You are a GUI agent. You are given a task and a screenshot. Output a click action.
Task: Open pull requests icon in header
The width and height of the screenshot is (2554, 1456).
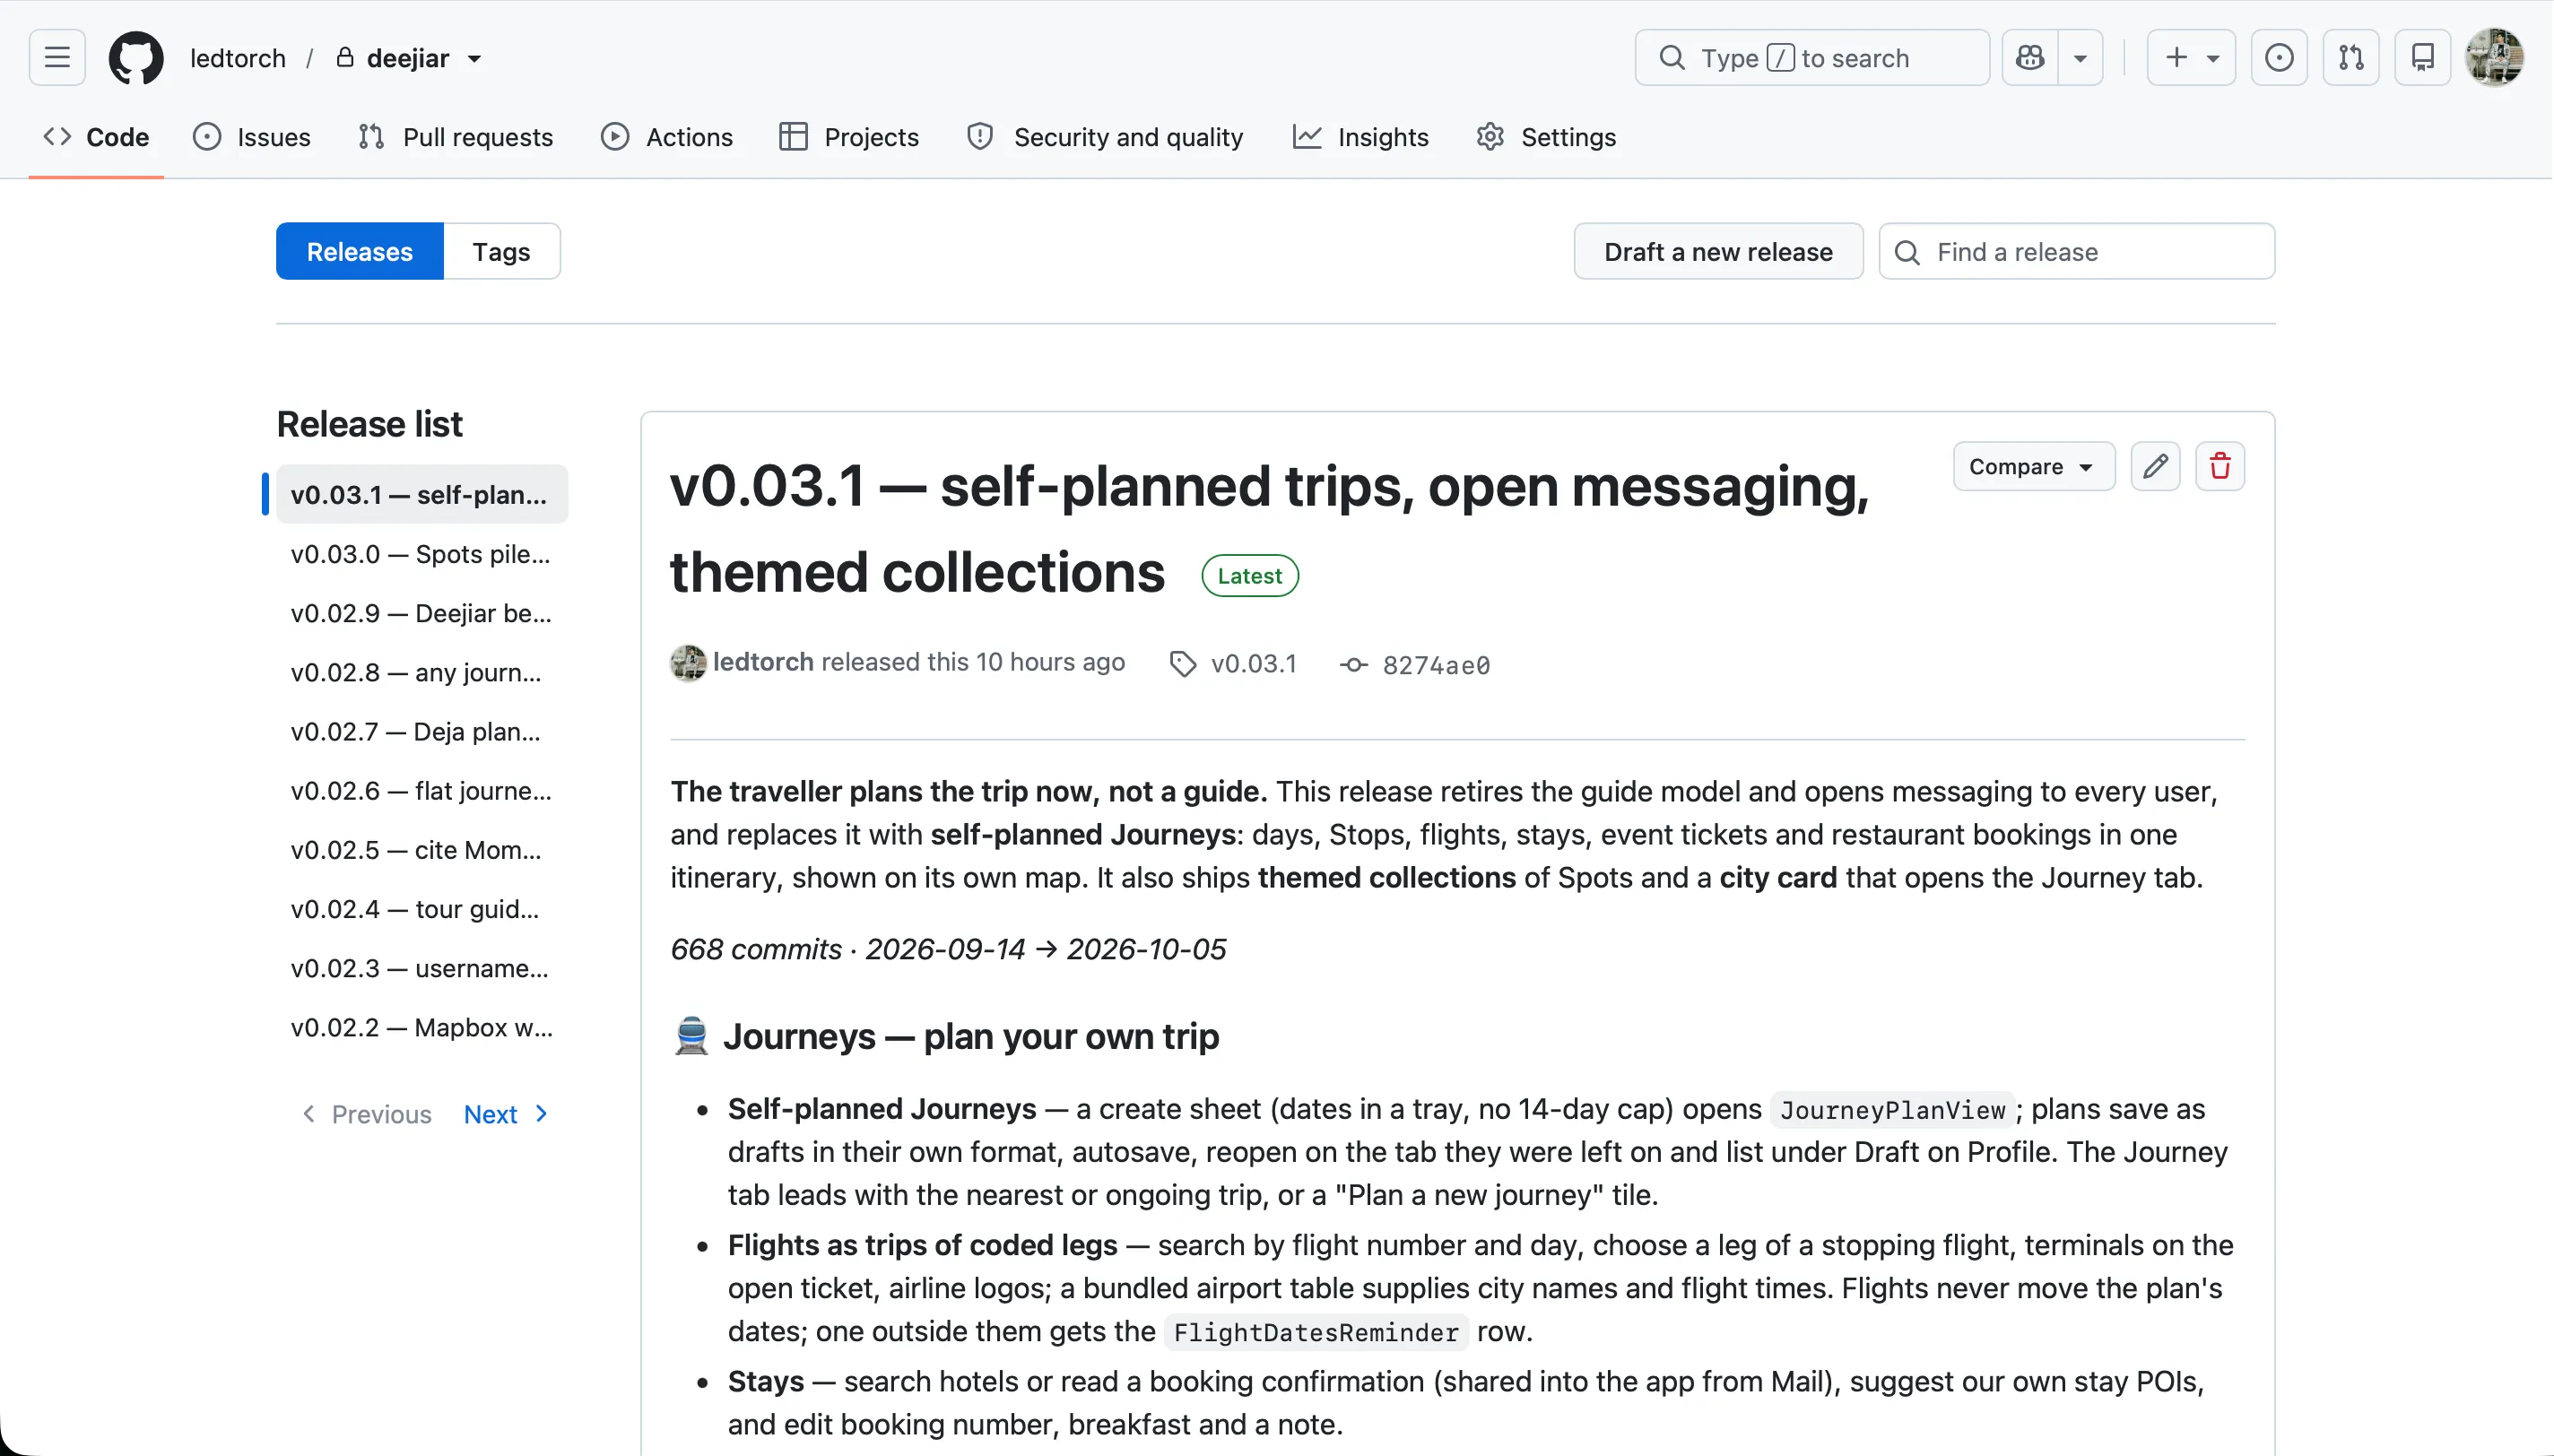coord(2351,57)
